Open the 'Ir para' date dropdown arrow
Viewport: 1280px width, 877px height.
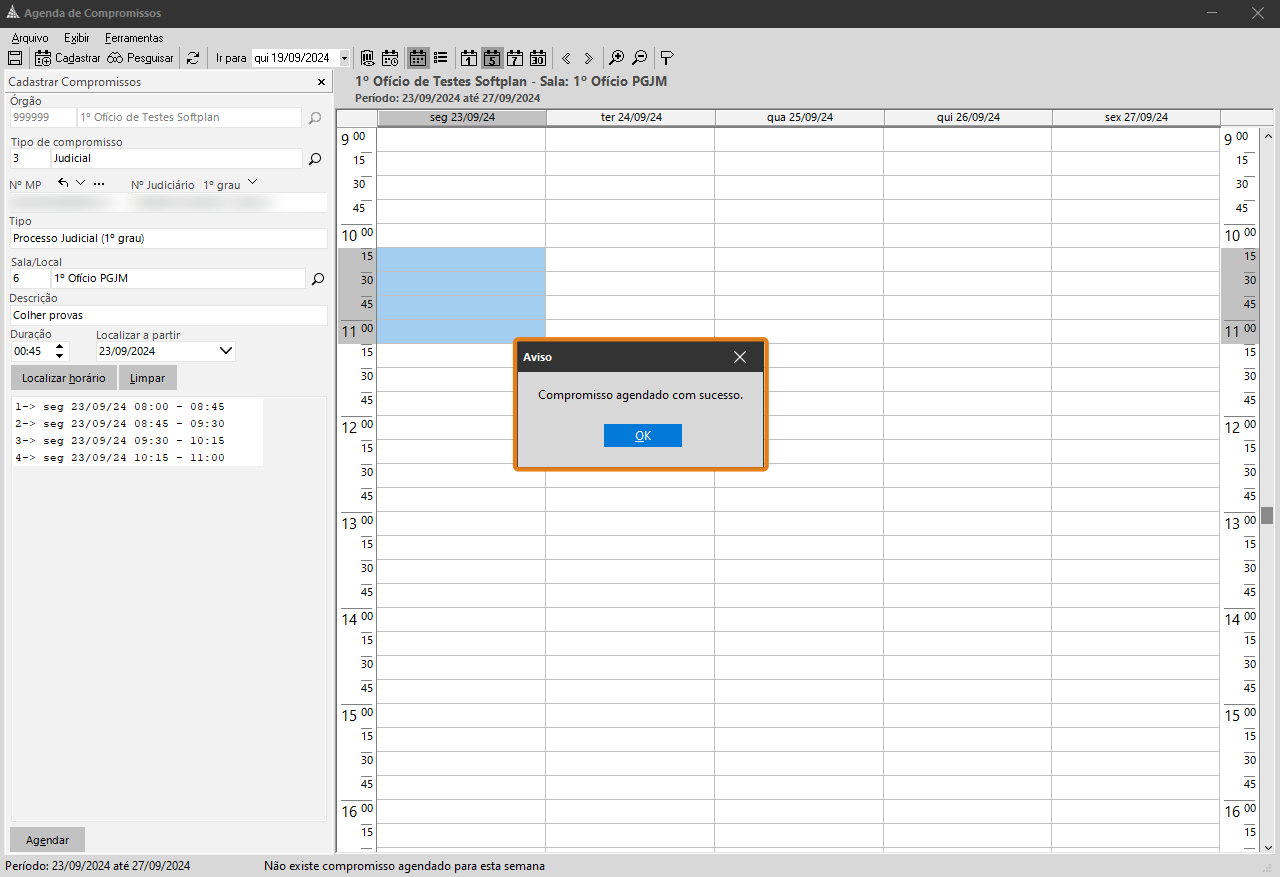click(344, 58)
